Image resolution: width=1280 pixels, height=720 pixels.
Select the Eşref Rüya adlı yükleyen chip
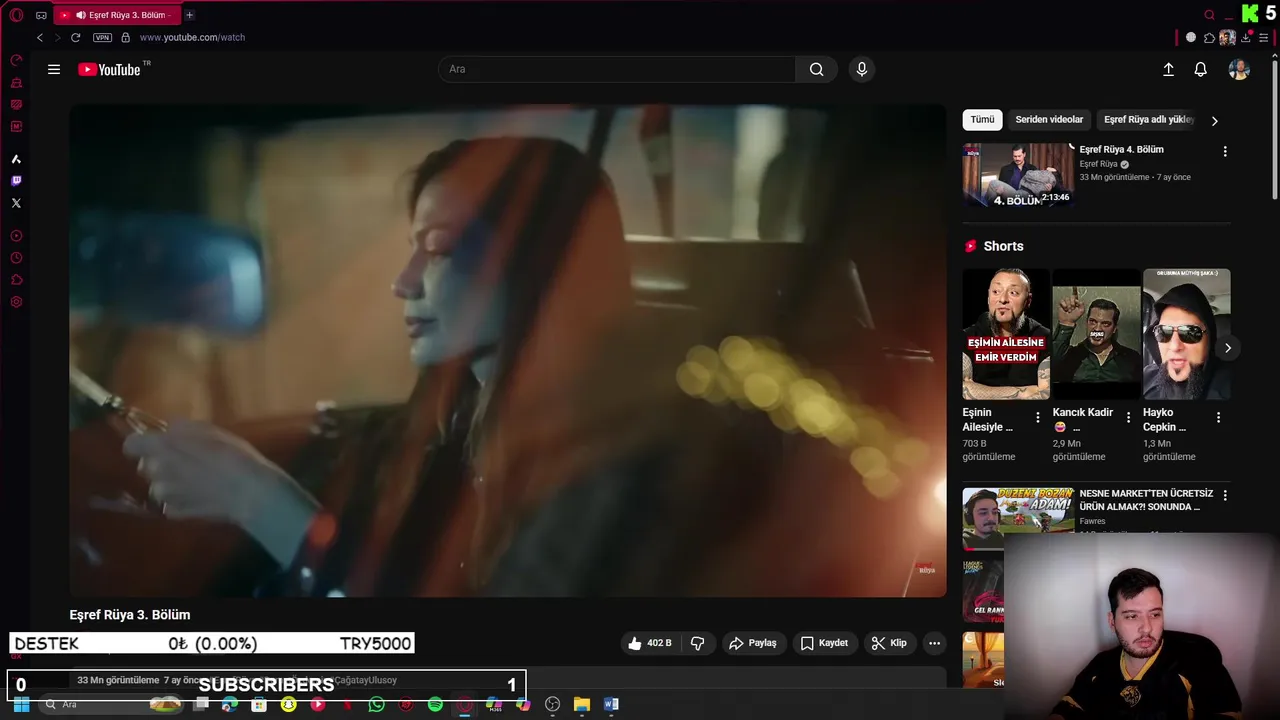tap(1149, 119)
